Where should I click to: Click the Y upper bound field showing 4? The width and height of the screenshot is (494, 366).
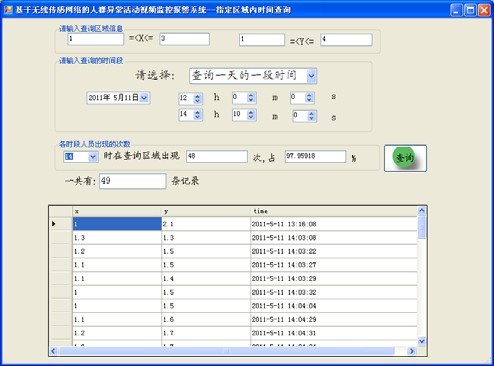point(346,40)
